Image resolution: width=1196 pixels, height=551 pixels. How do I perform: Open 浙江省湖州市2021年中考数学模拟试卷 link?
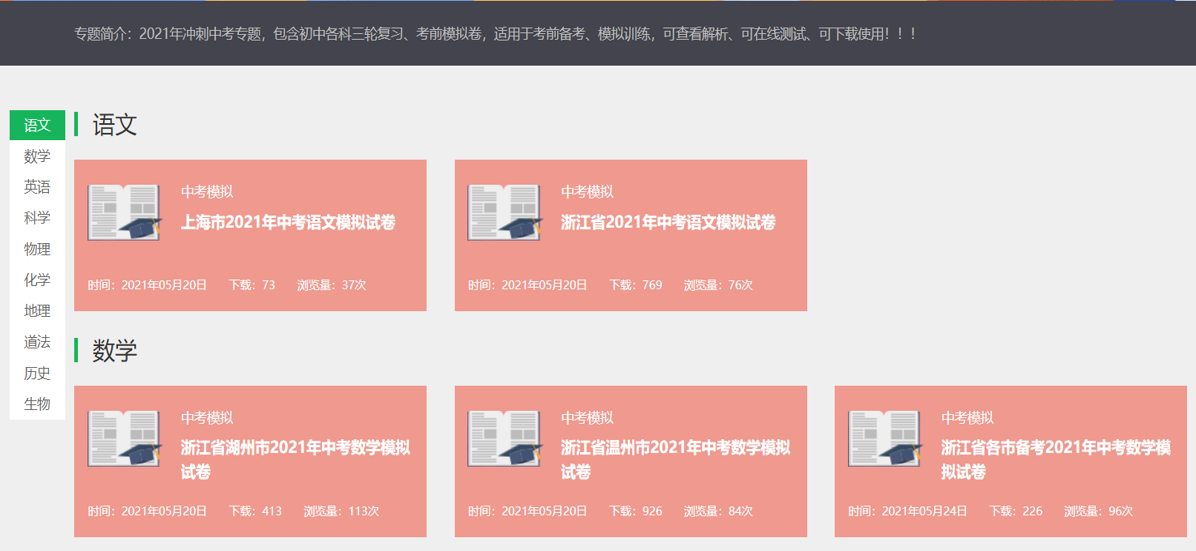pos(296,460)
